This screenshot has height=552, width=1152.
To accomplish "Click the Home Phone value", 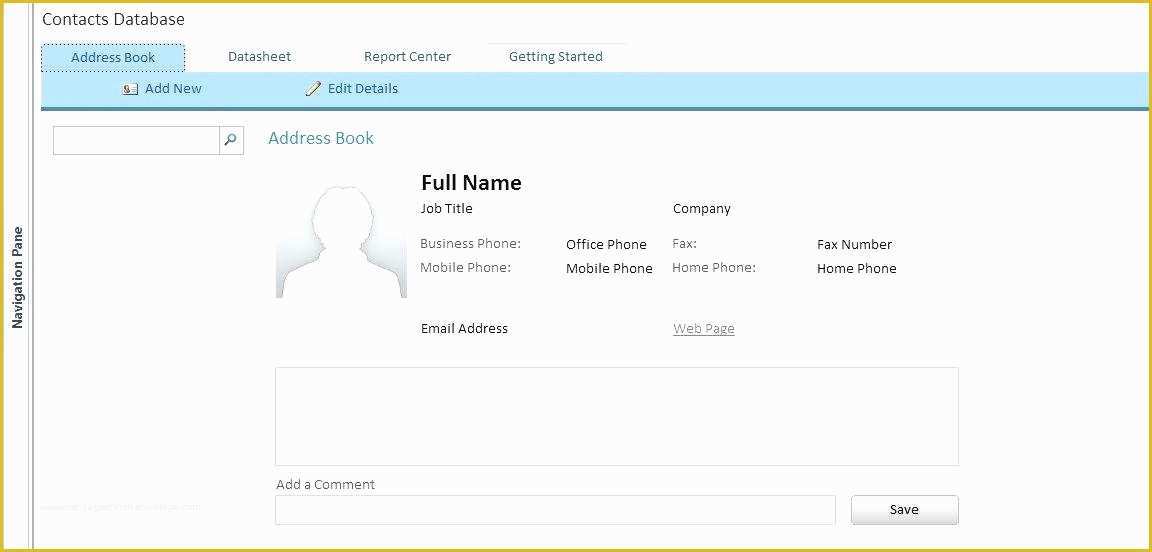I will (857, 268).
